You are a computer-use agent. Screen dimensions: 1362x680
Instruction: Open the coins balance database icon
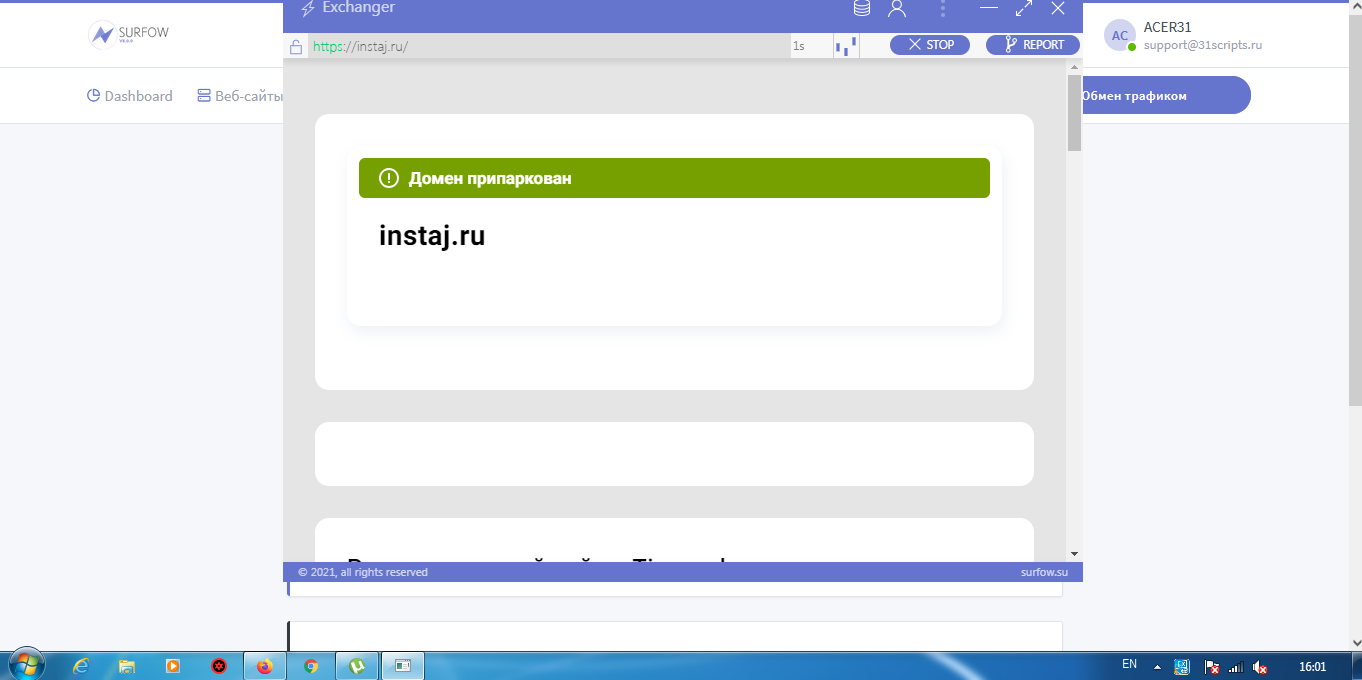click(861, 9)
